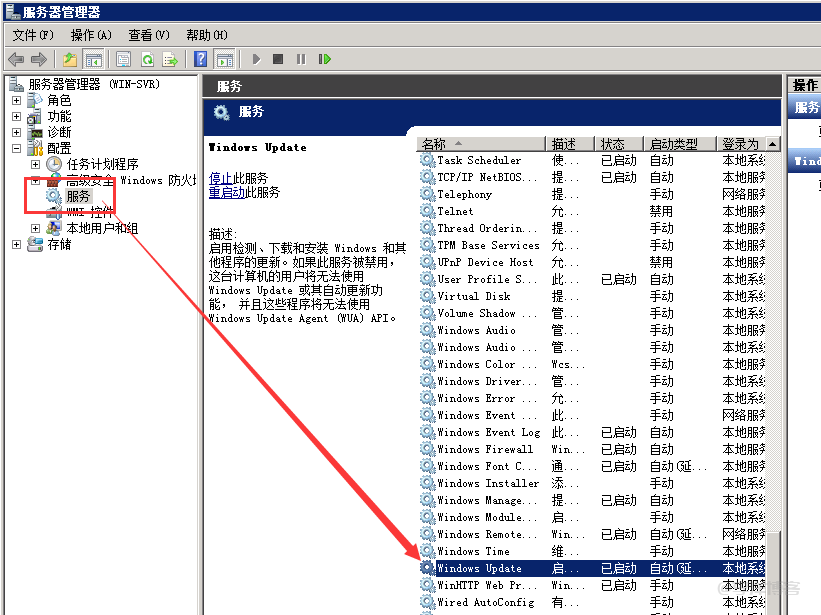Open the properties icon on the toolbar
The image size is (821, 615).
(x=122, y=58)
